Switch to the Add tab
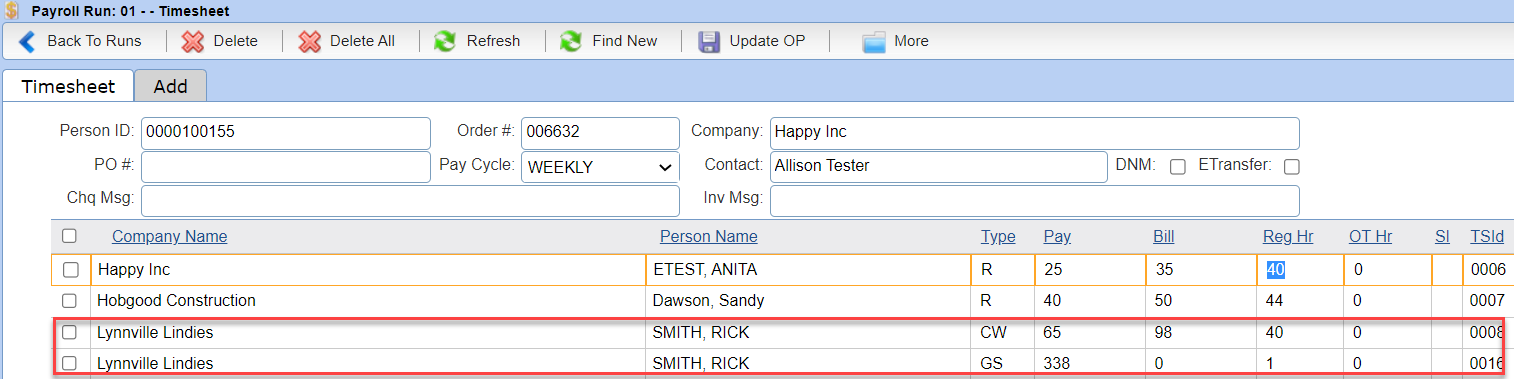This screenshot has width=1514, height=379. [170, 86]
